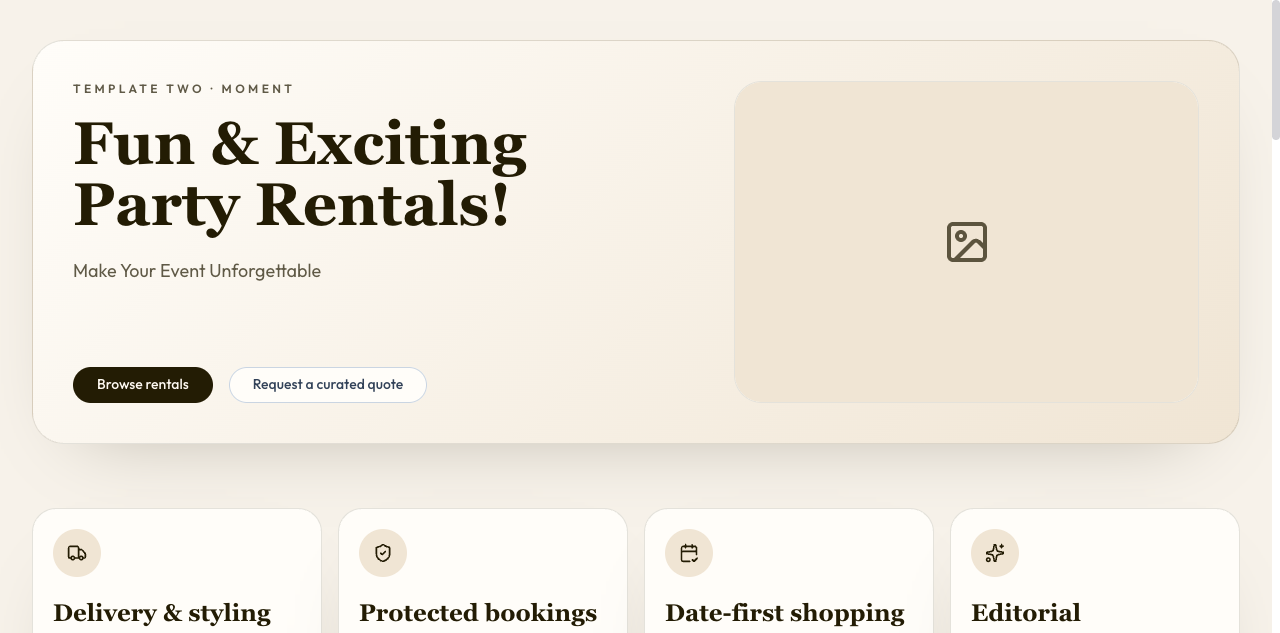This screenshot has height=633, width=1280.
Task: Click the sparkles icon above Editorial
Action: point(995,553)
